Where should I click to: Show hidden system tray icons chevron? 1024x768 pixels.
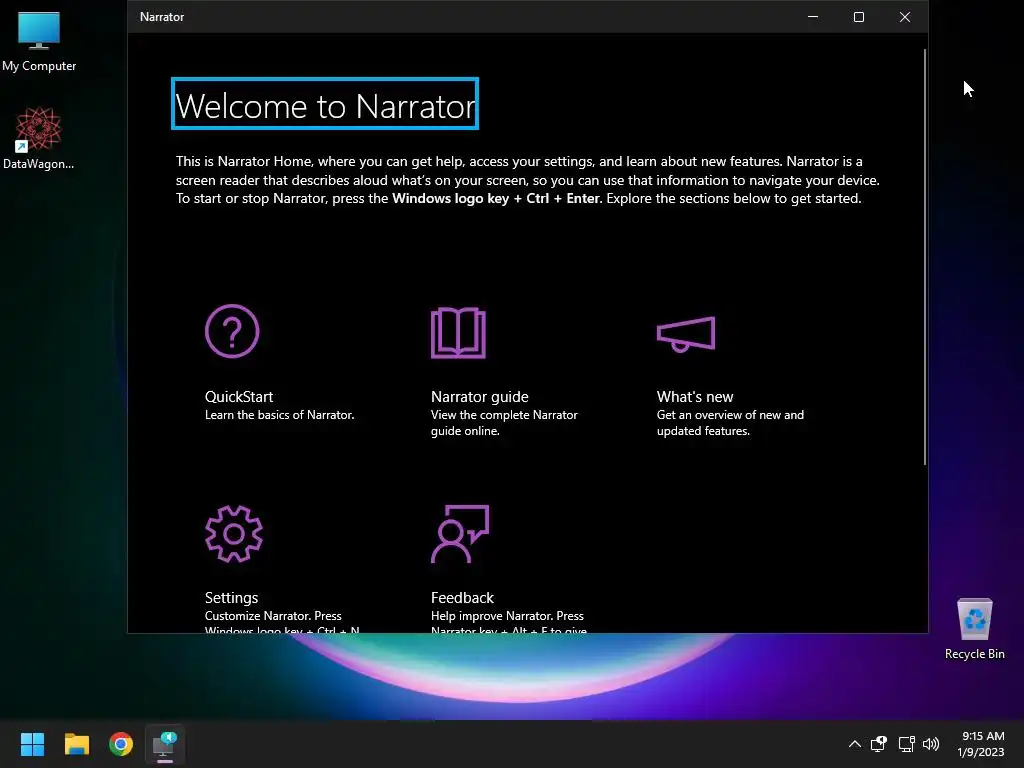click(854, 744)
